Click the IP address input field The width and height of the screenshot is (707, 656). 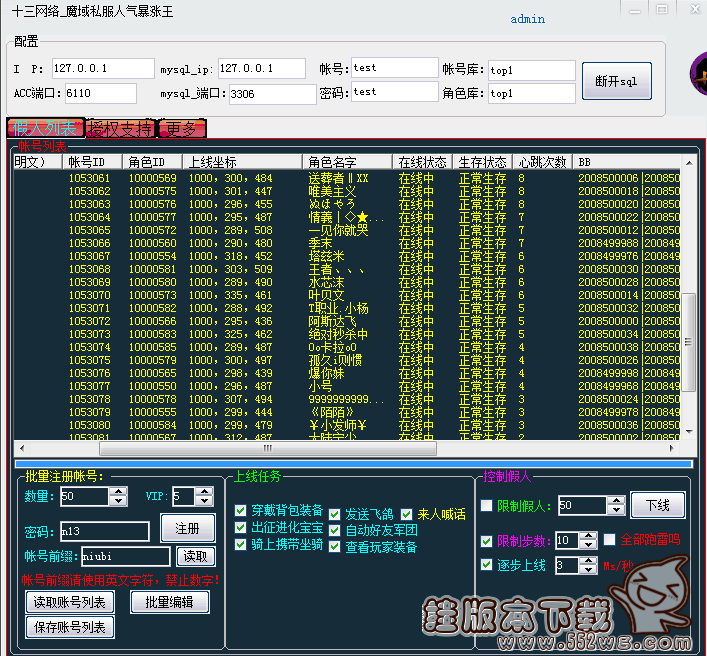[103, 69]
